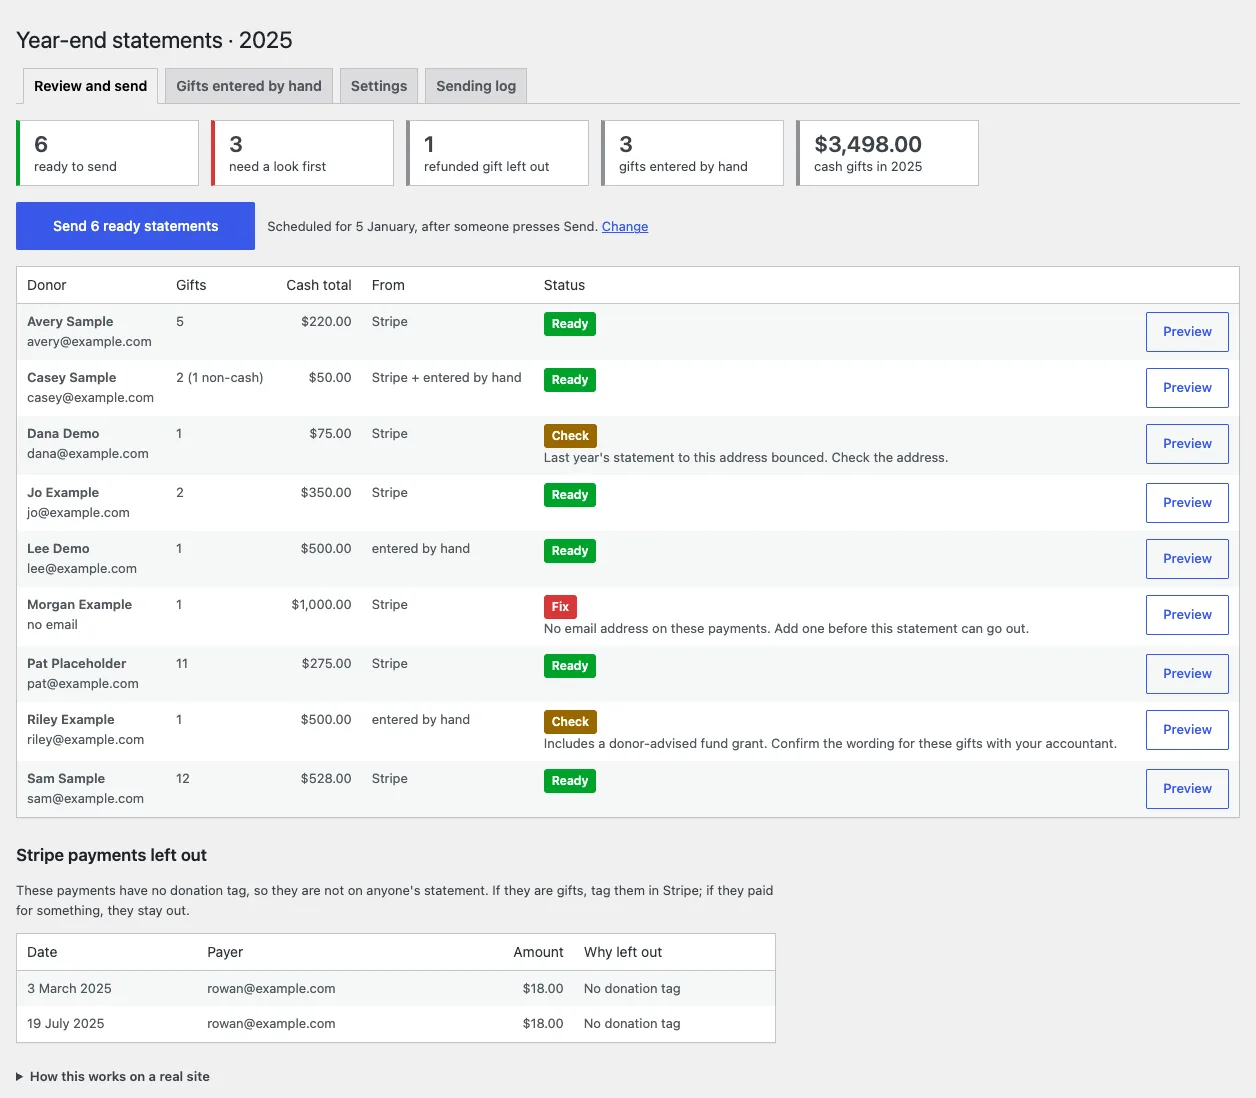Preview Dana Demo's statement
The height and width of the screenshot is (1098, 1256).
(1187, 444)
